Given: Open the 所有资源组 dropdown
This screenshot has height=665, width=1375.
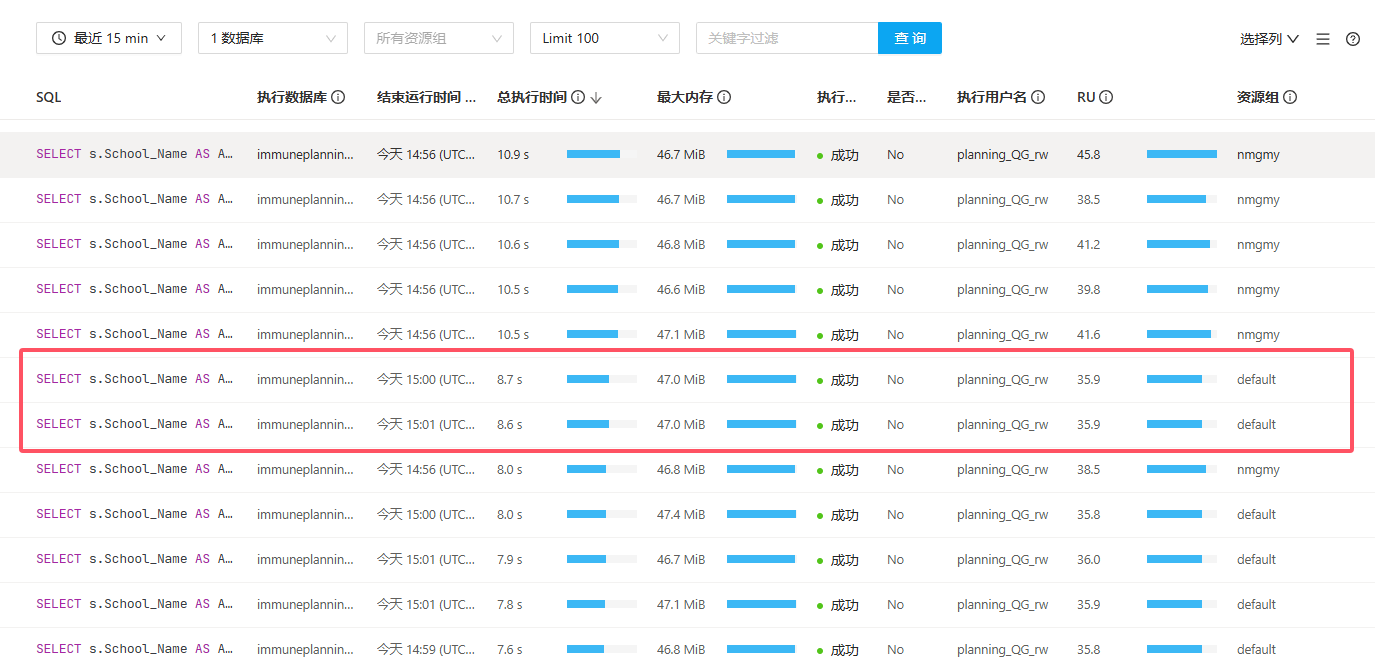Looking at the screenshot, I should tap(439, 38).
